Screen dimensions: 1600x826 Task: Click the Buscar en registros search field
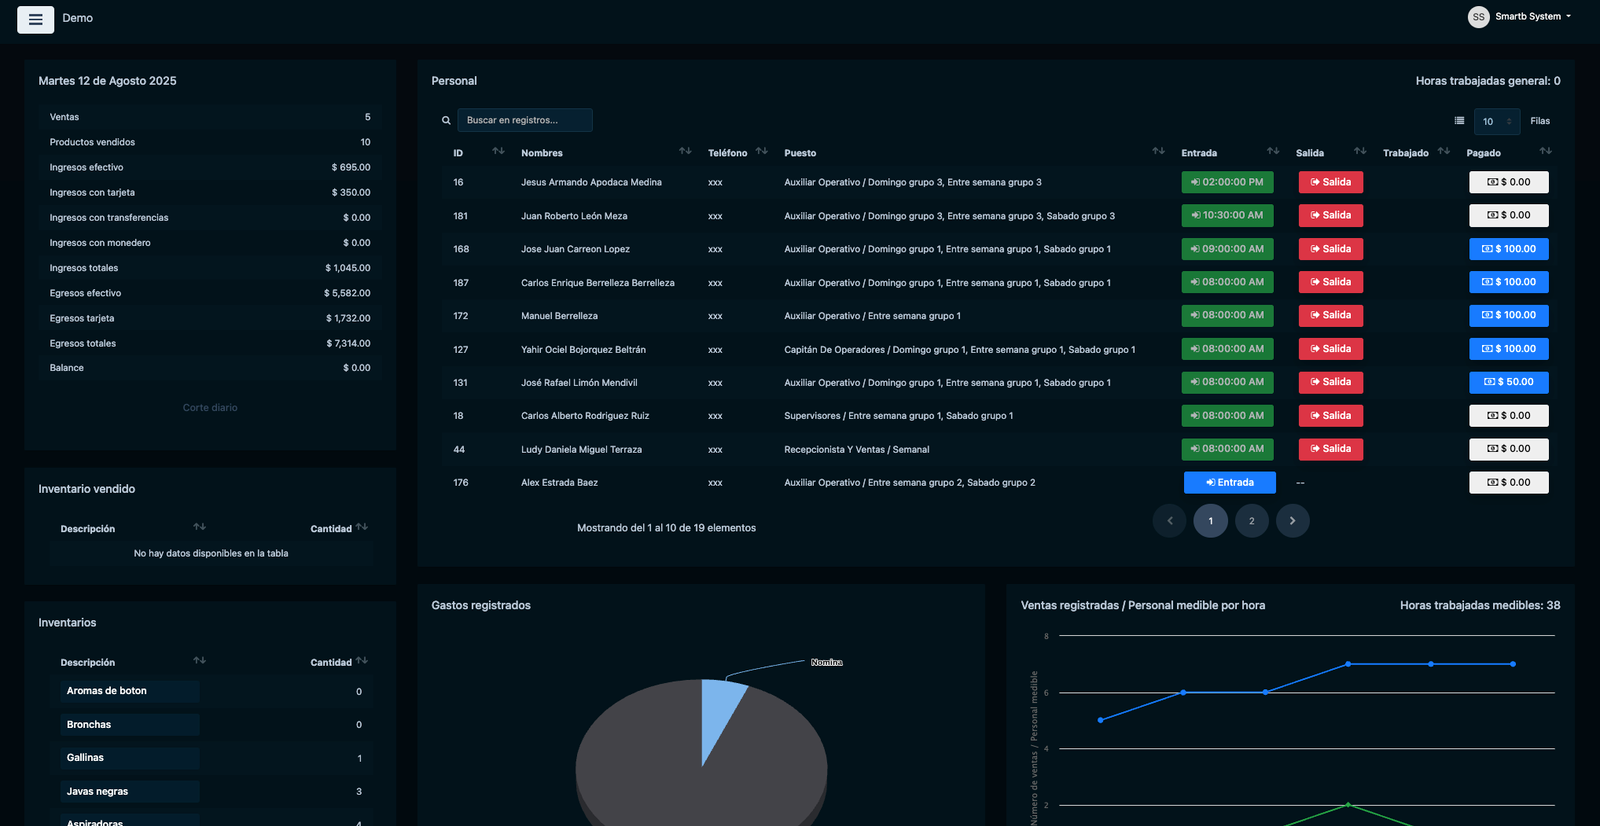(x=525, y=120)
